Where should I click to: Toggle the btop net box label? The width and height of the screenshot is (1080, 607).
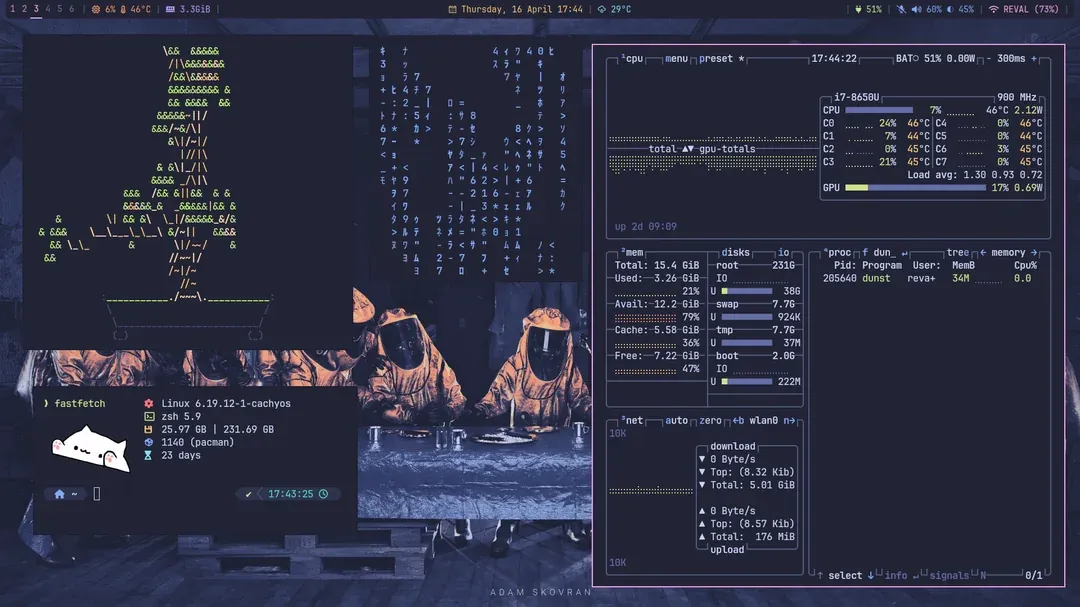[x=632, y=420]
